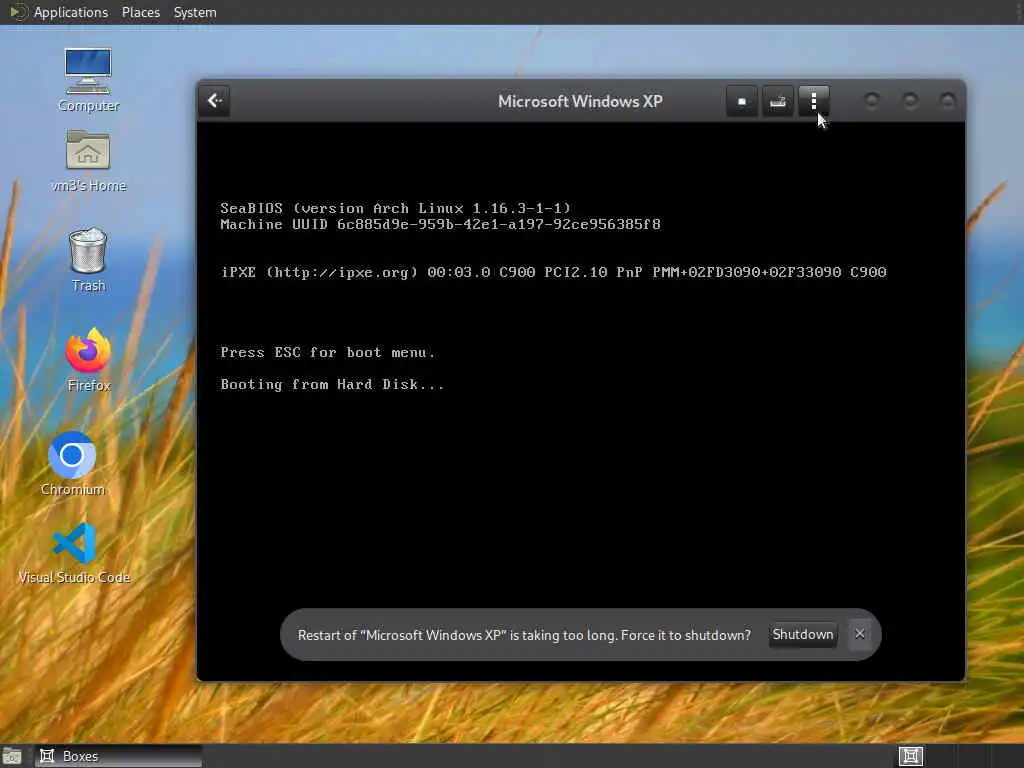The height and width of the screenshot is (768, 1024).
Task: Open the Places menu
Action: pyautogui.click(x=141, y=12)
